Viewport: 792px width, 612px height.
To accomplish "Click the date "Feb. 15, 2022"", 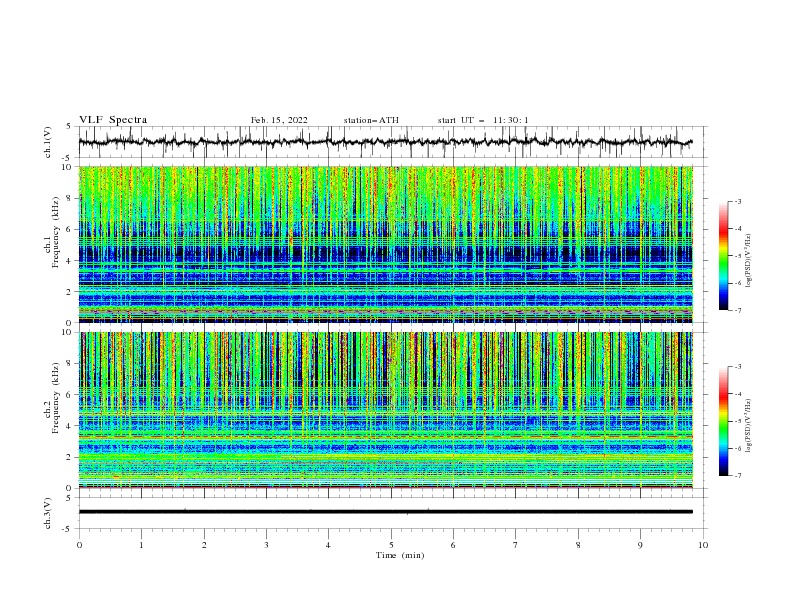I will click(x=279, y=120).
